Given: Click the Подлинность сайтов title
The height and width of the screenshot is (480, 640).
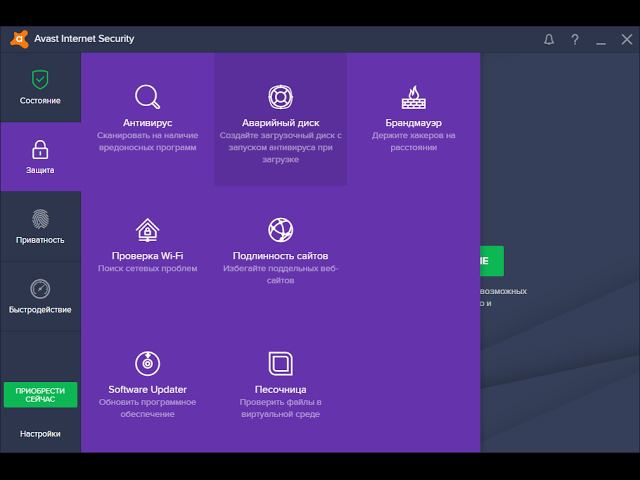Looking at the screenshot, I should 280,256.
